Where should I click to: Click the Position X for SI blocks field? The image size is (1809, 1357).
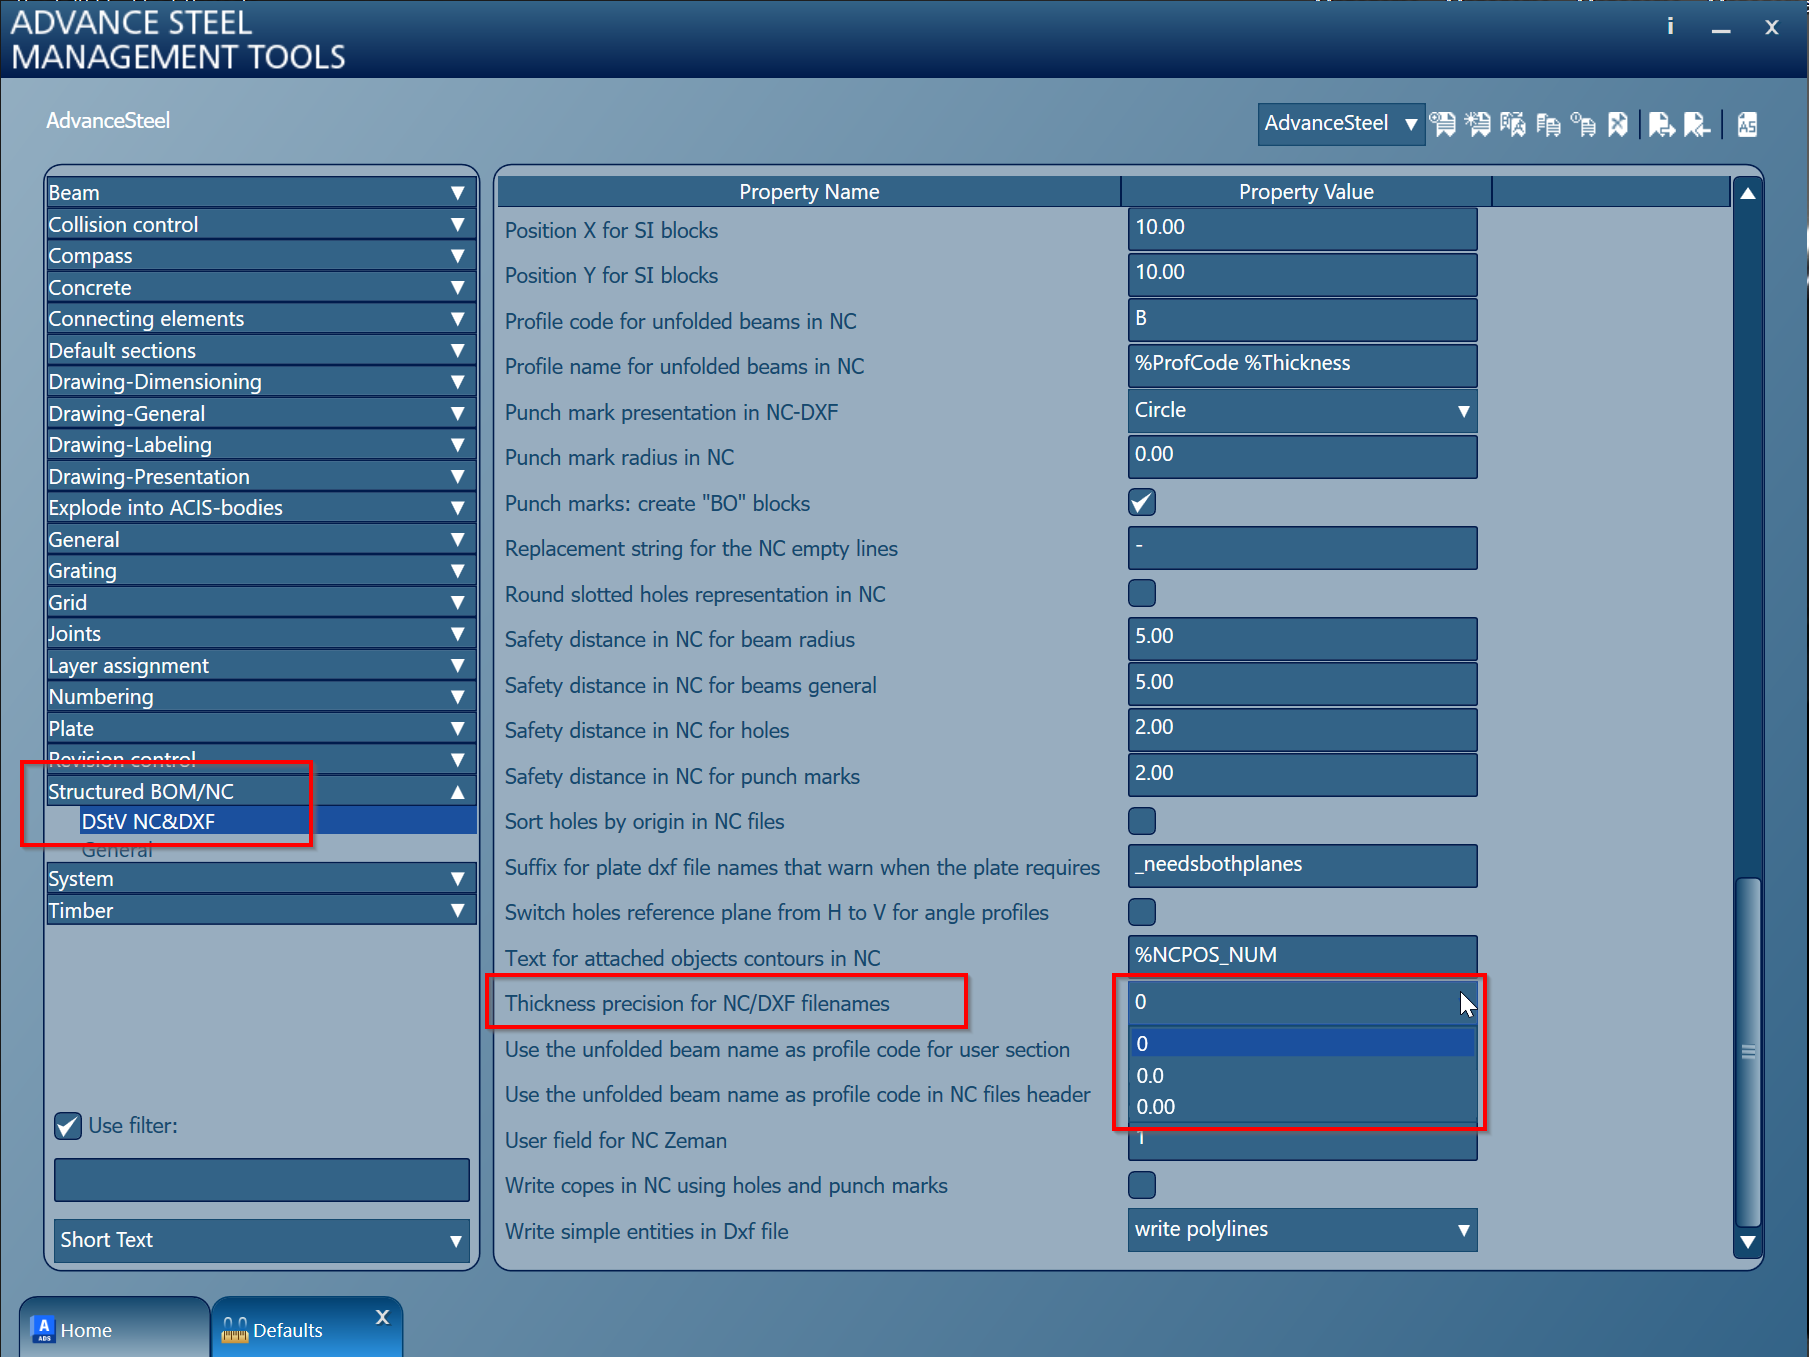coord(1302,229)
